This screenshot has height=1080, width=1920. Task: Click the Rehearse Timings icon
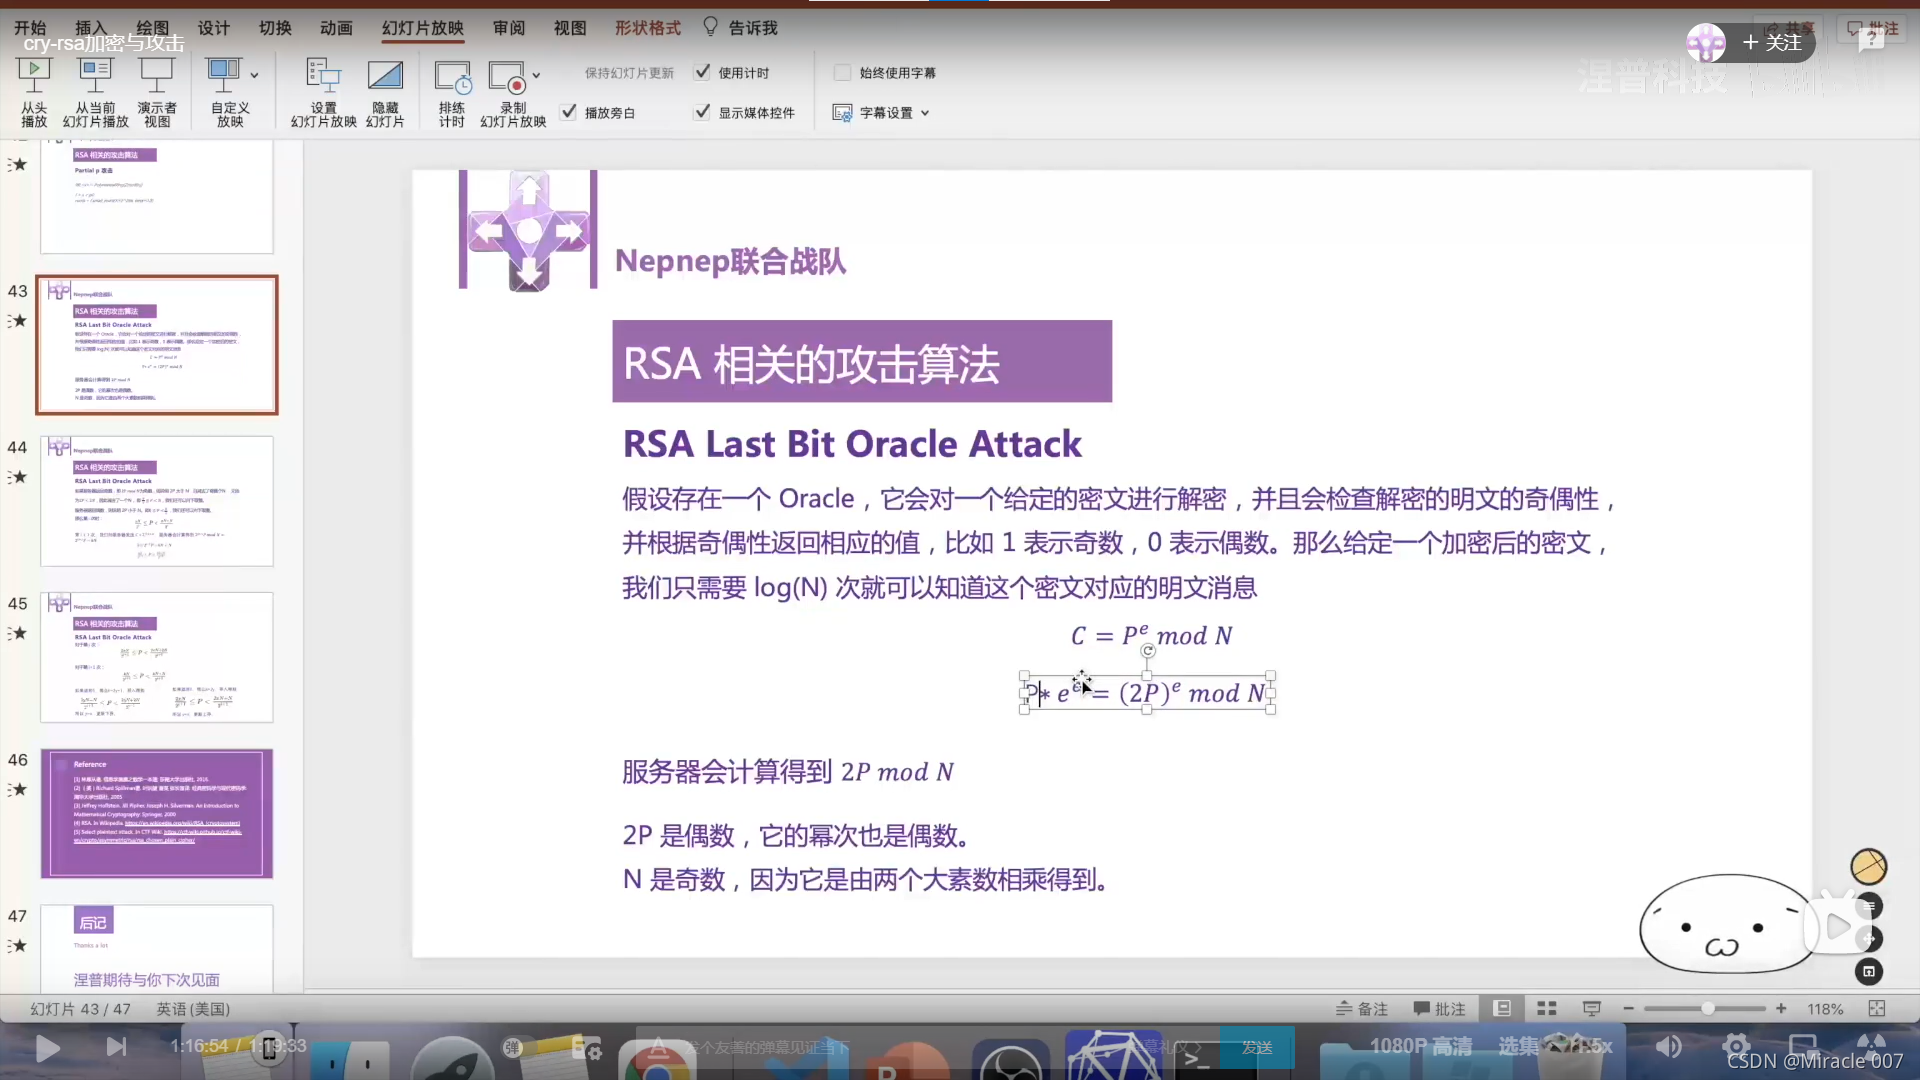452,76
